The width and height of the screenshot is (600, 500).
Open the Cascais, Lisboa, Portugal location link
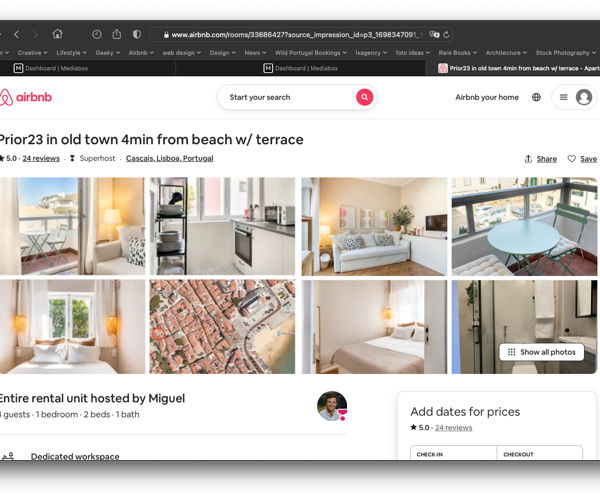169,158
